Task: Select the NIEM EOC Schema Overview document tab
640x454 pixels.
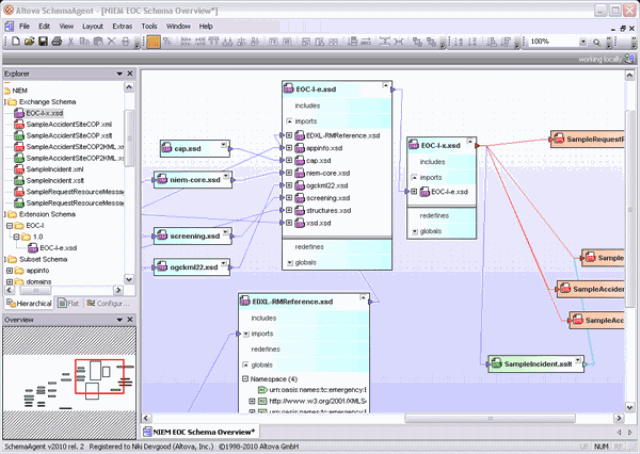Action: coord(199,432)
